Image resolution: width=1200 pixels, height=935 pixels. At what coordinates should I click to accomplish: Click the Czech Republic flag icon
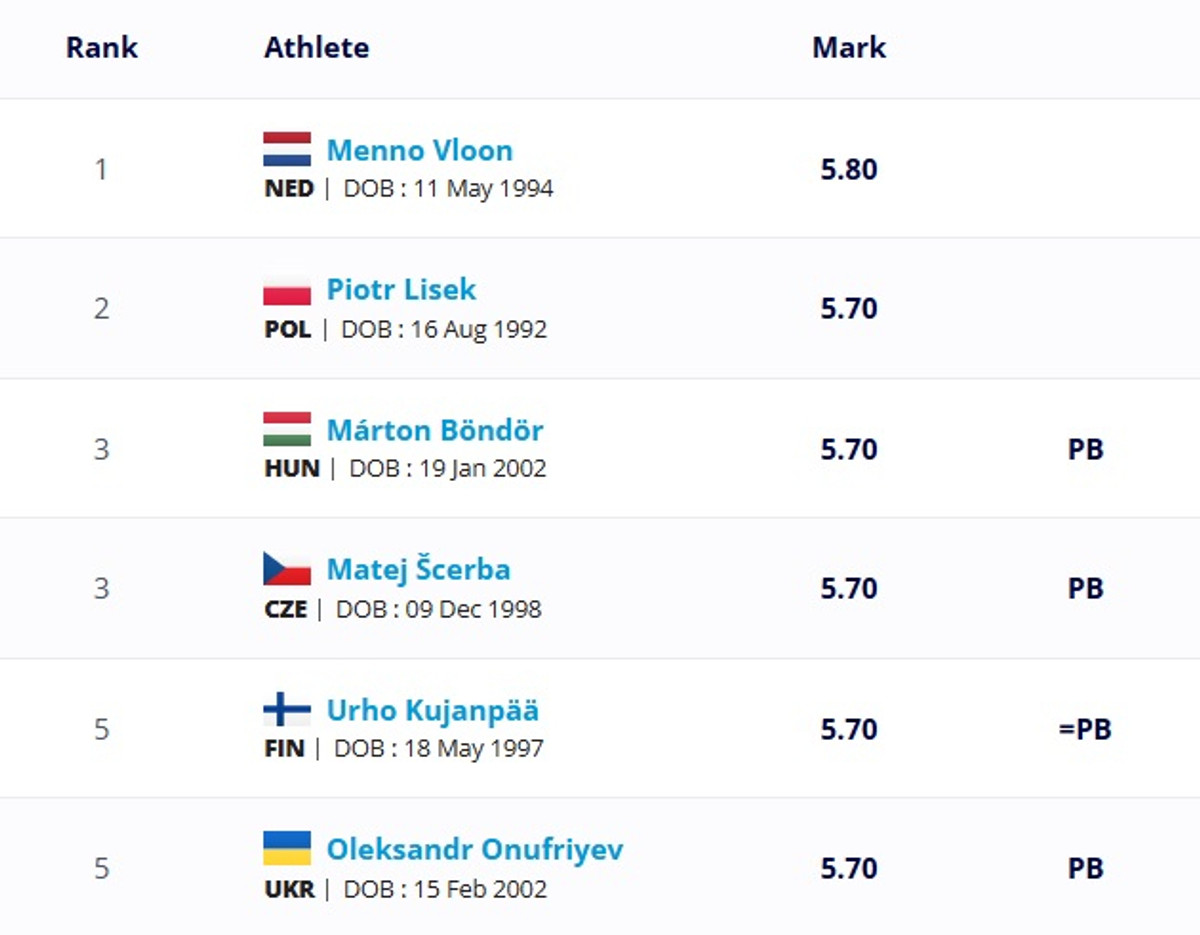(x=287, y=569)
